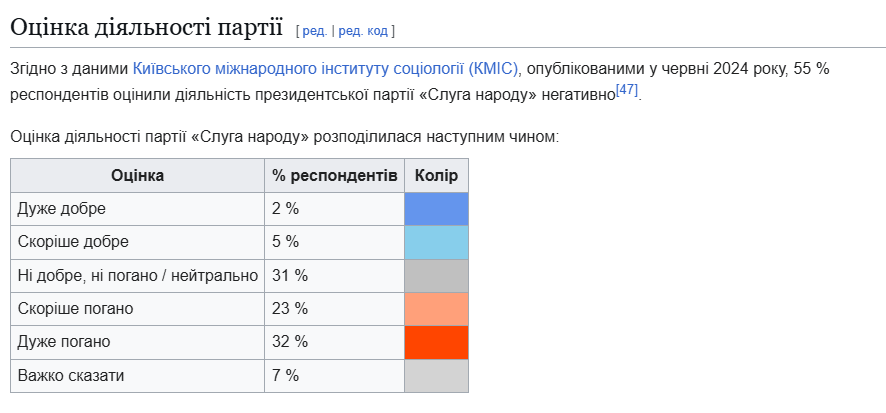Click the "Важко сказати" row label

[x=71, y=376]
